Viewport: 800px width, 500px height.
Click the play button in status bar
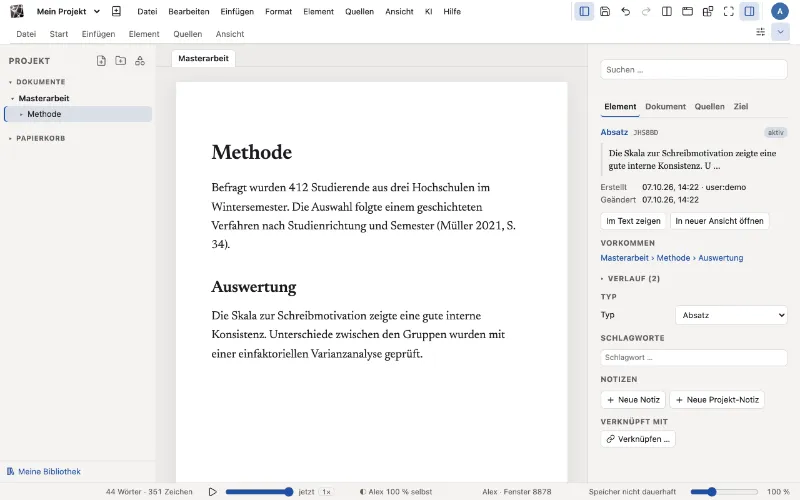coord(212,492)
